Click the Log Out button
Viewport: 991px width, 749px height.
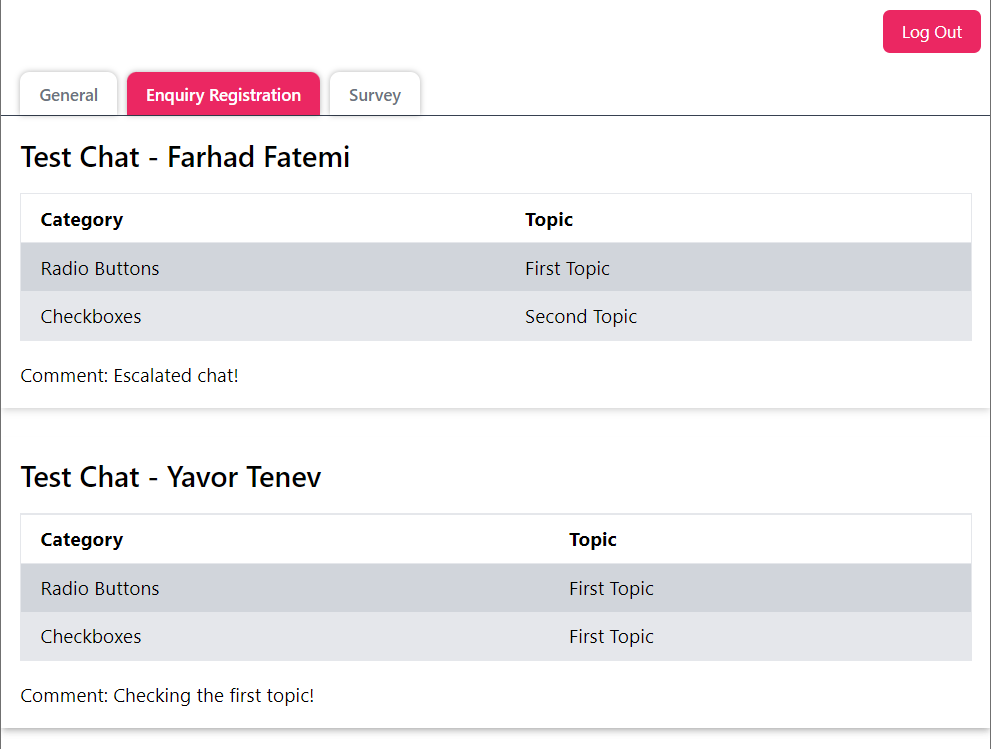pos(931,32)
